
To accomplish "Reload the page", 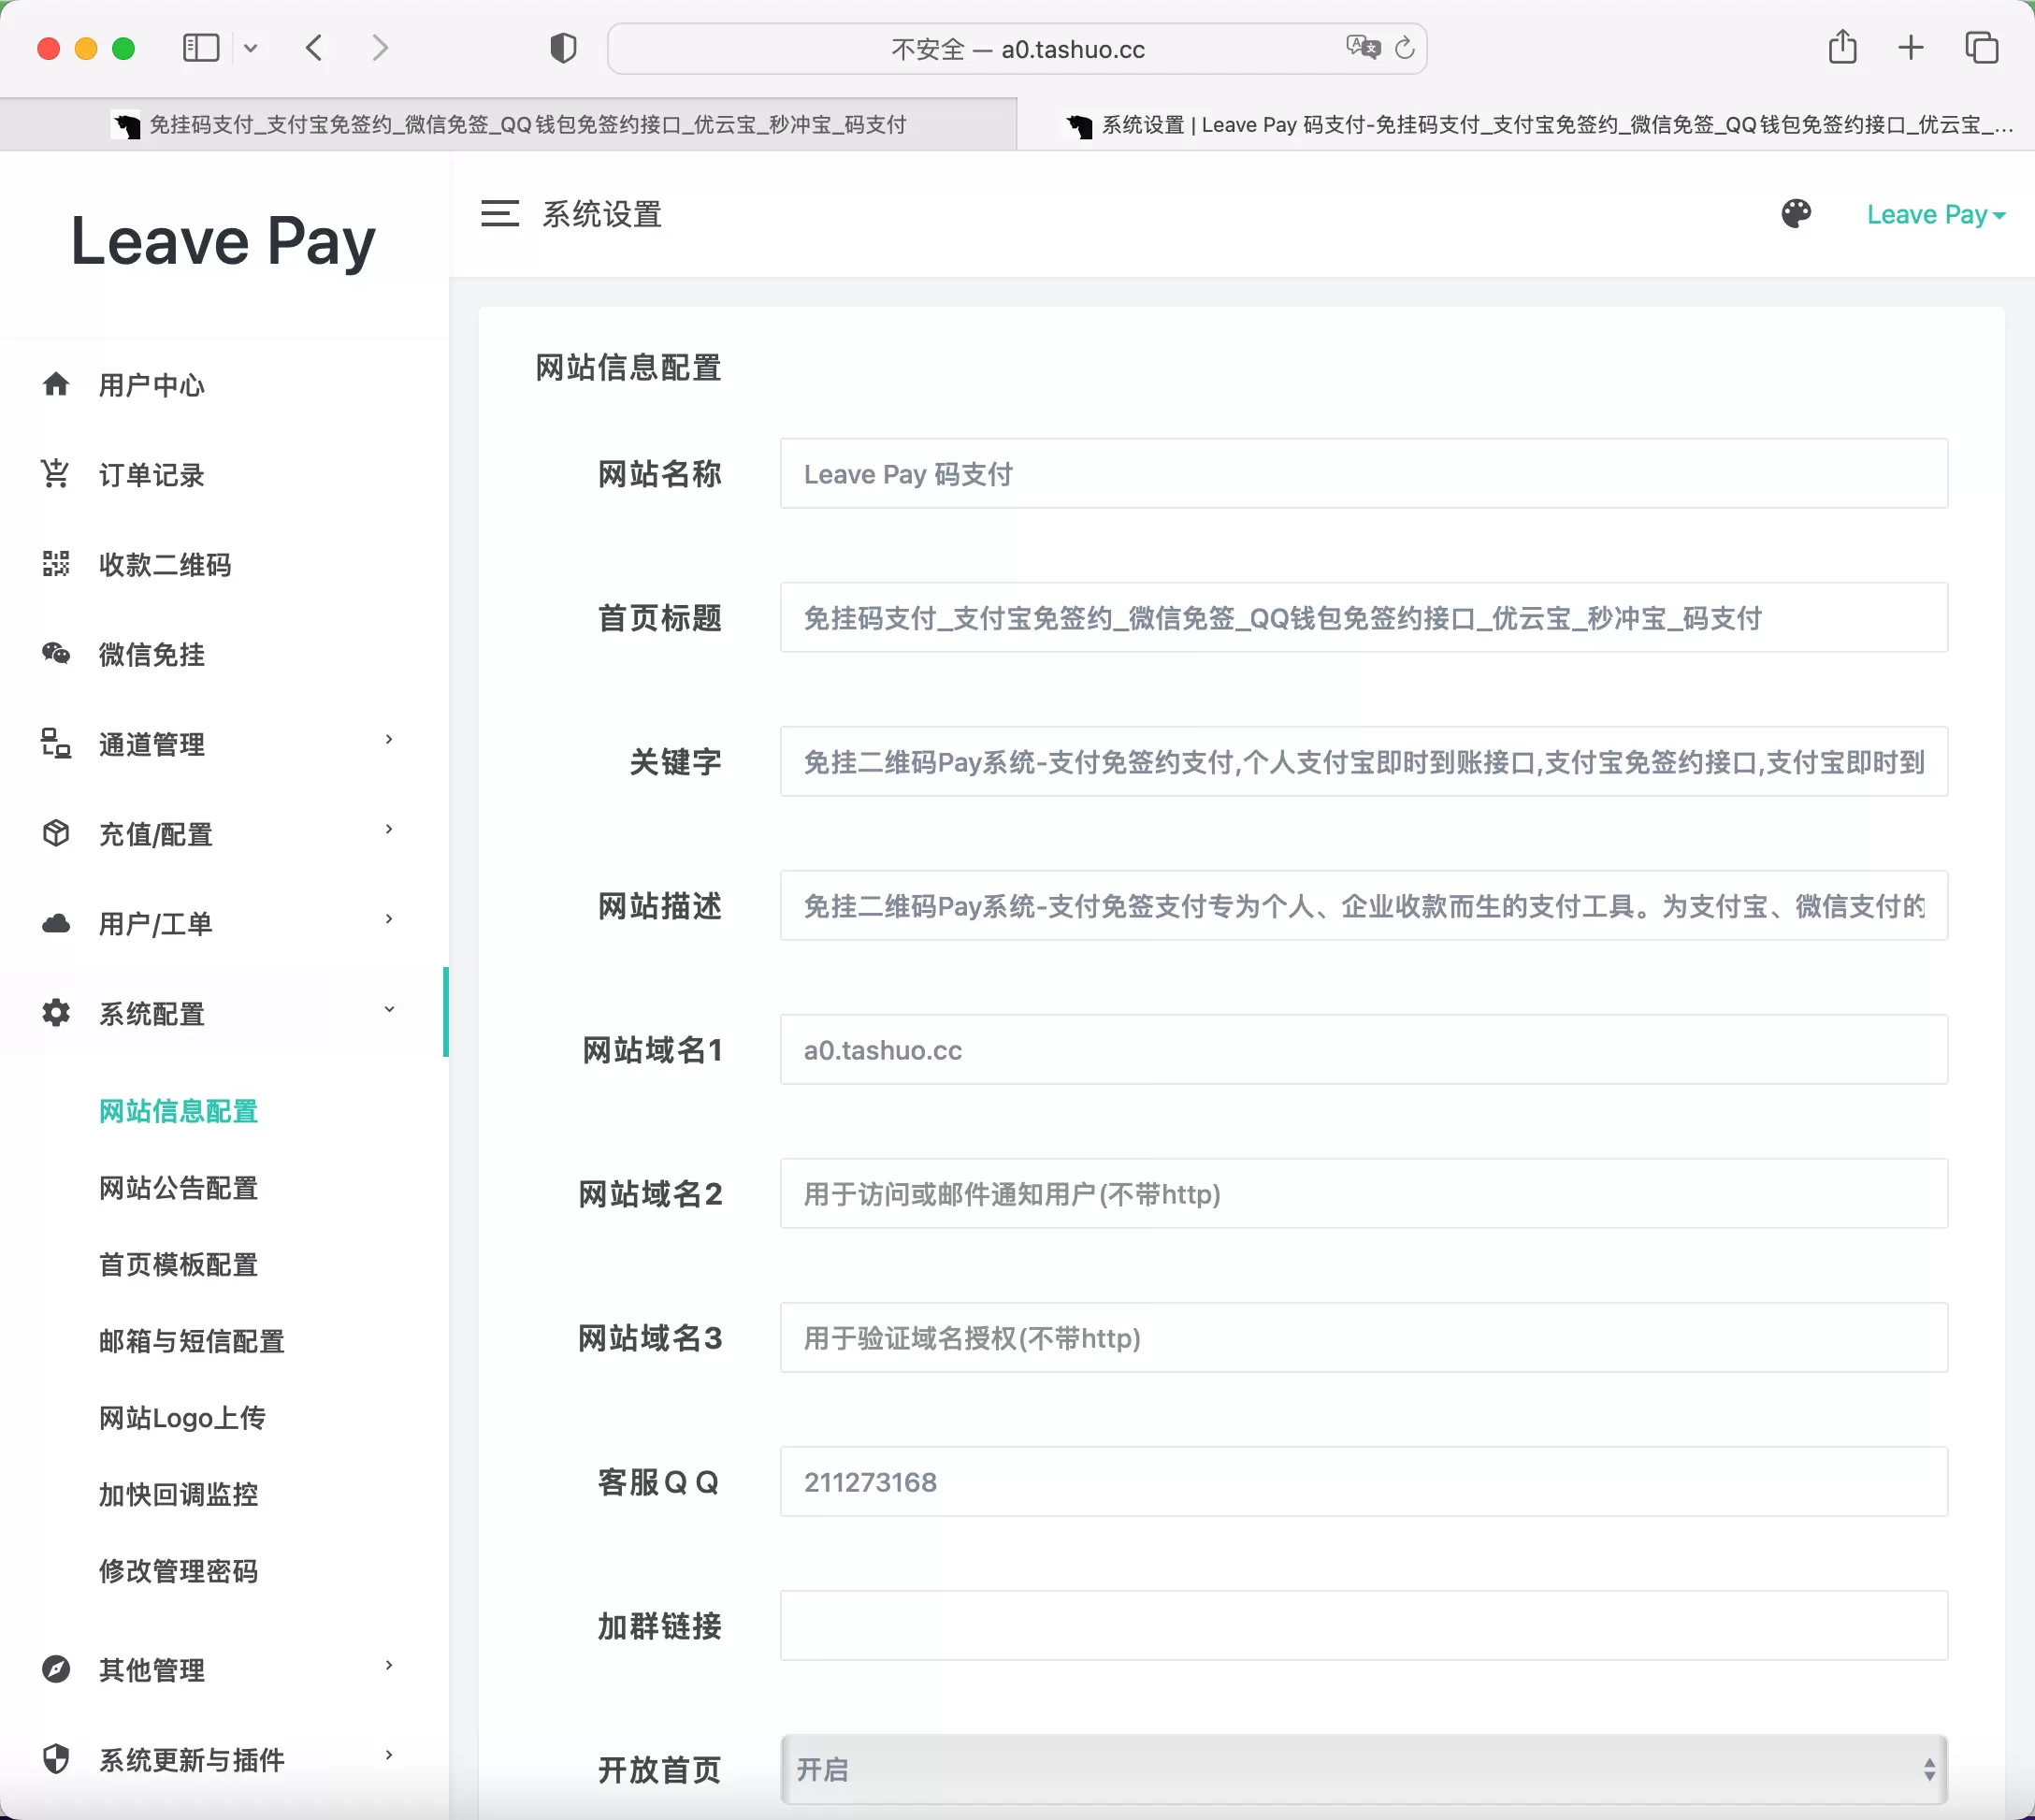I will (x=1405, y=48).
